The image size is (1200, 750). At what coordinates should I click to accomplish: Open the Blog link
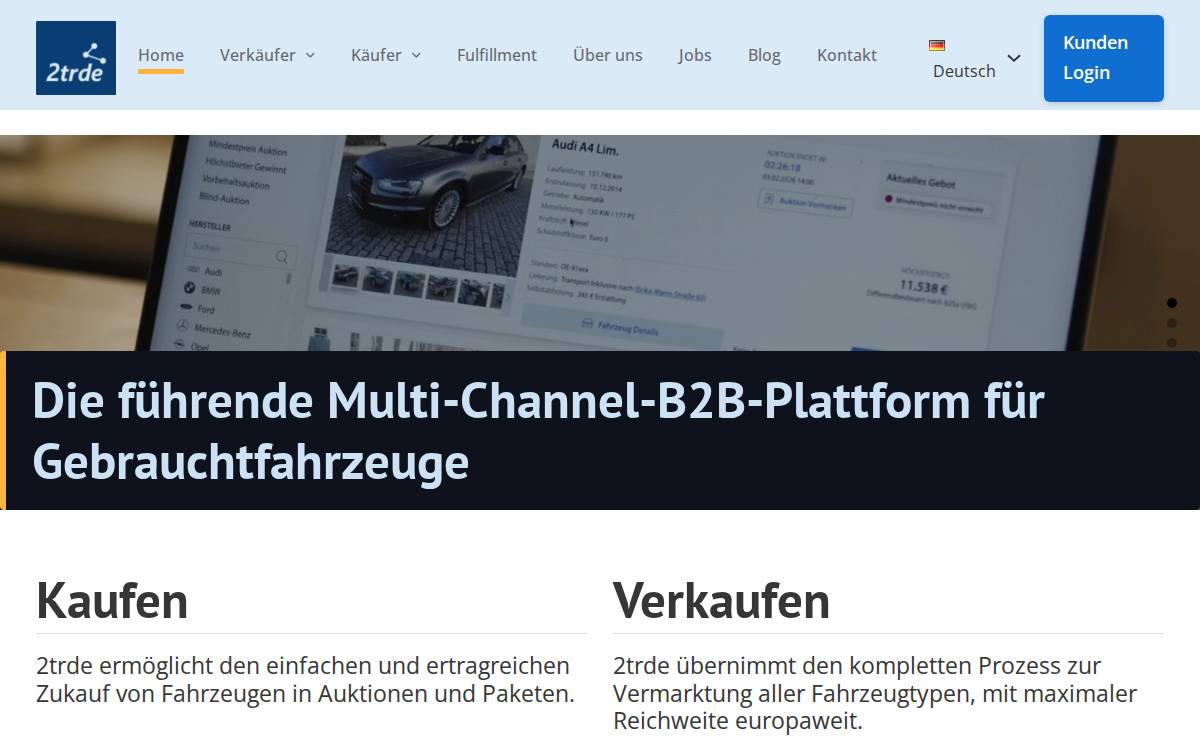point(764,55)
